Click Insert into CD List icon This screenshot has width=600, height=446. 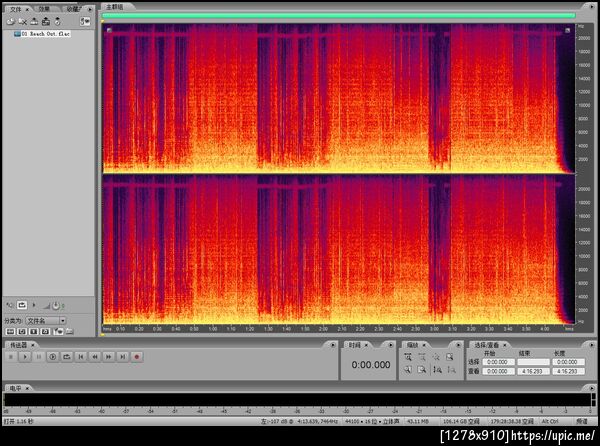46,22
